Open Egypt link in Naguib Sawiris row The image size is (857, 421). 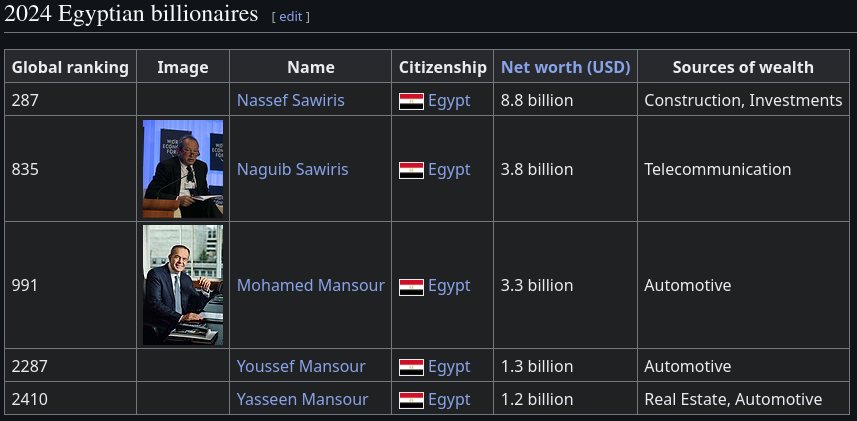pyautogui.click(x=449, y=169)
